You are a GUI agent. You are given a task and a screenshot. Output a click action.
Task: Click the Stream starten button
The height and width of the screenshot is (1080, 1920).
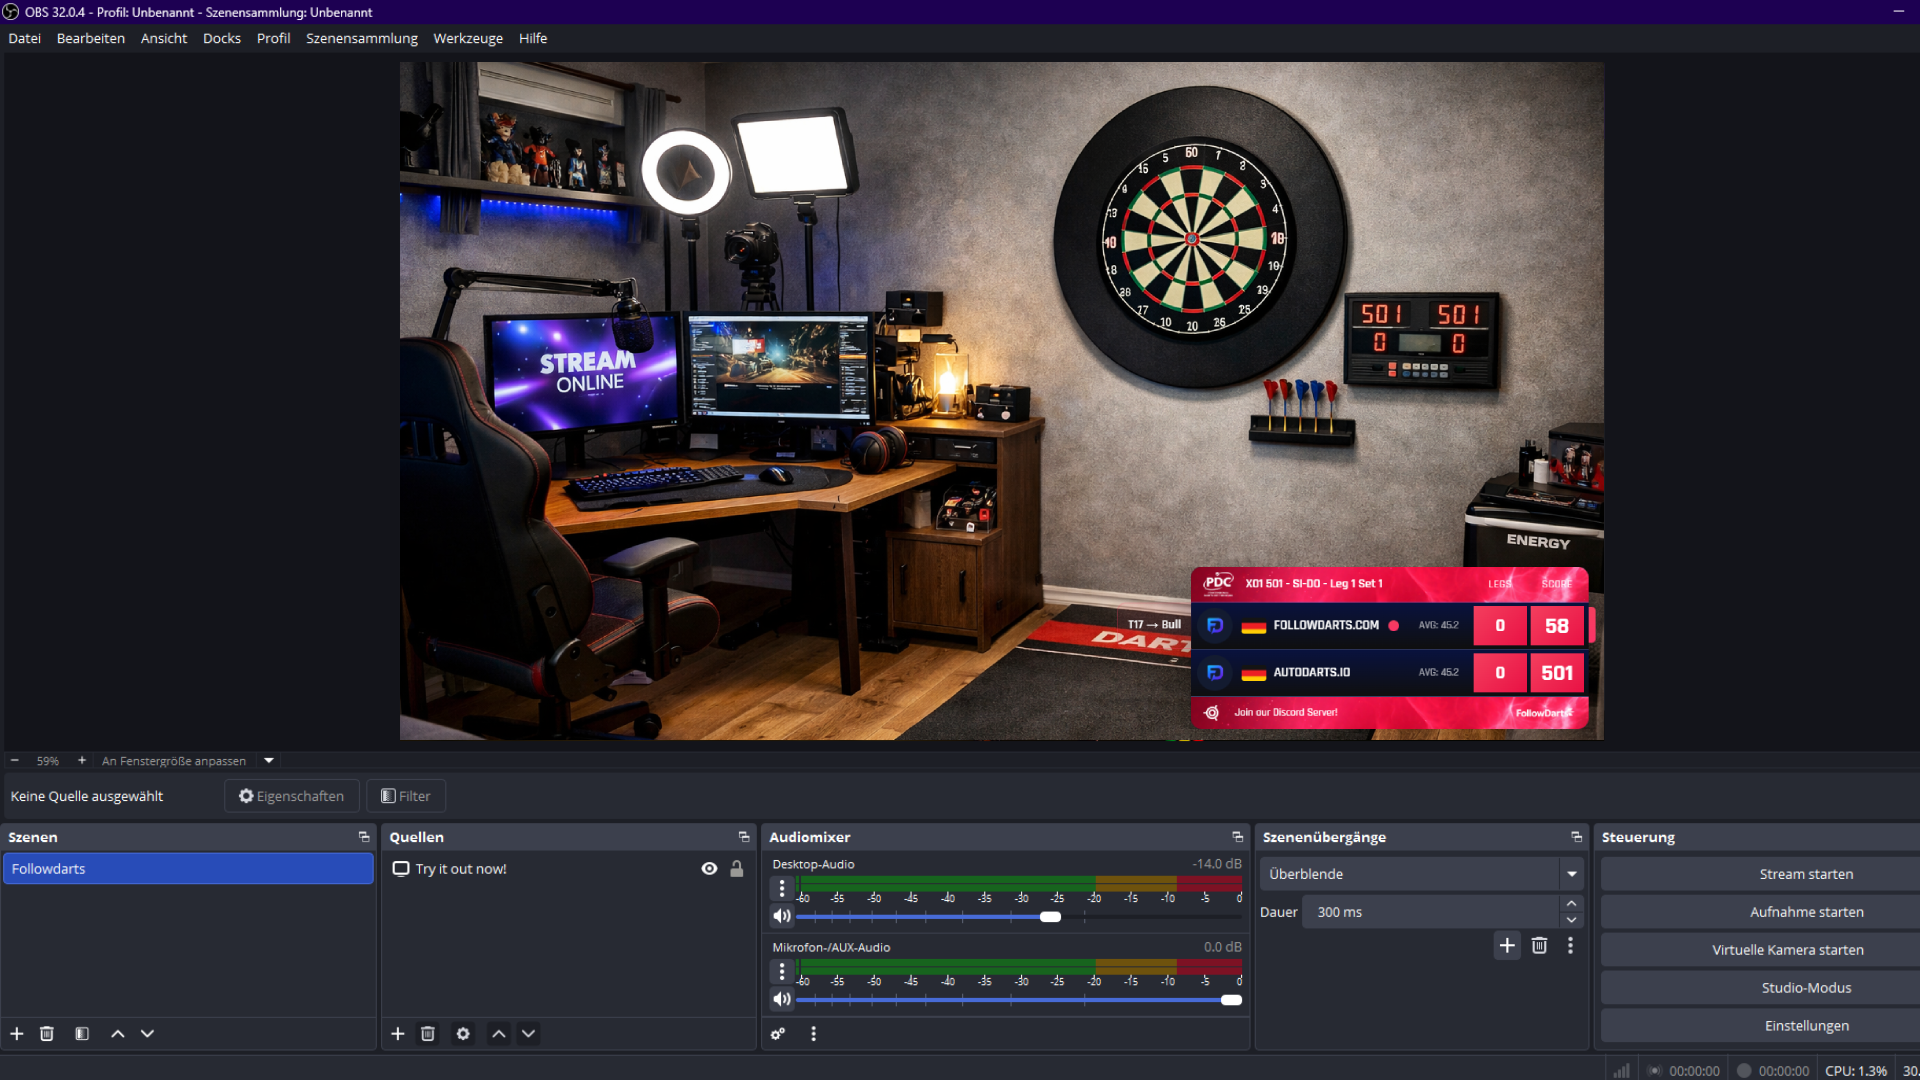[1805, 873]
